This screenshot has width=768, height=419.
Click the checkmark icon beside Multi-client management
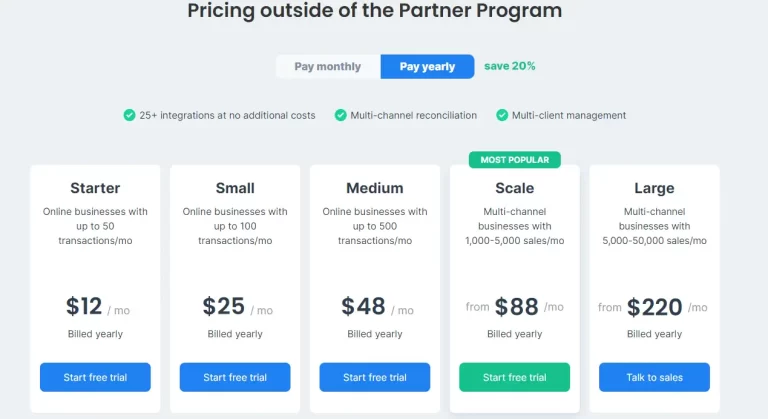coord(502,115)
